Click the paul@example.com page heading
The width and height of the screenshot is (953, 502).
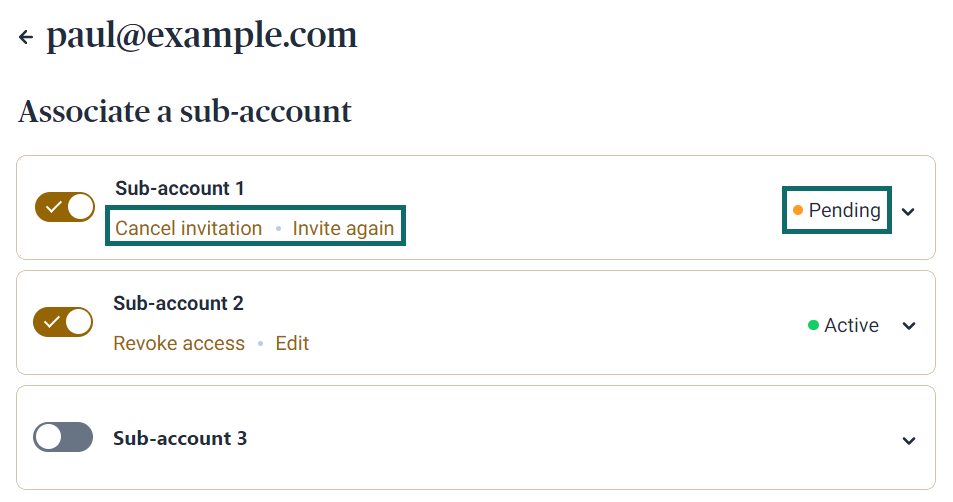click(202, 36)
